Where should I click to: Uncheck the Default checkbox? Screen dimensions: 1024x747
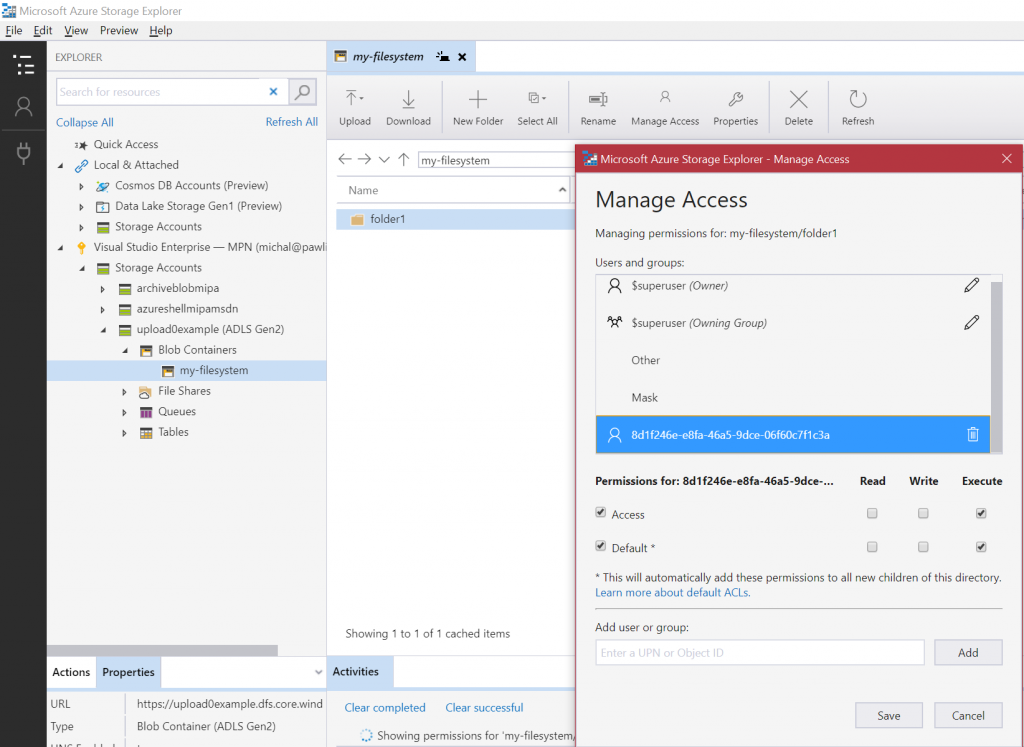(x=601, y=547)
